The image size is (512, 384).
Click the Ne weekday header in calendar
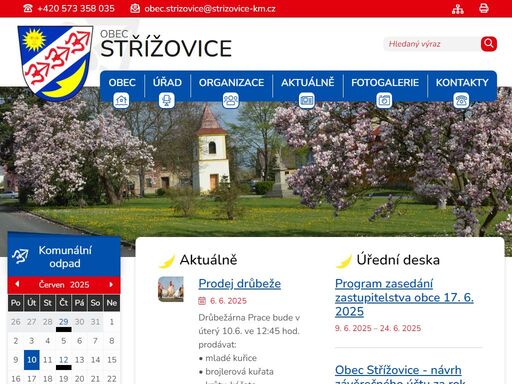coord(112,303)
